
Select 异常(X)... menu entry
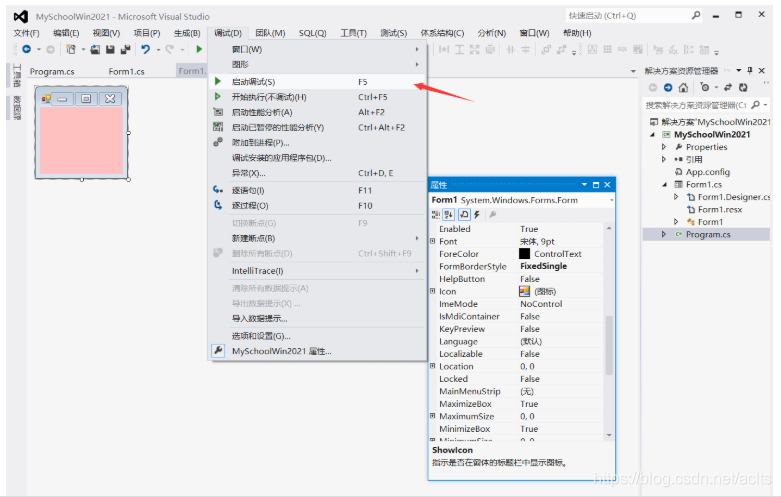click(x=317, y=173)
